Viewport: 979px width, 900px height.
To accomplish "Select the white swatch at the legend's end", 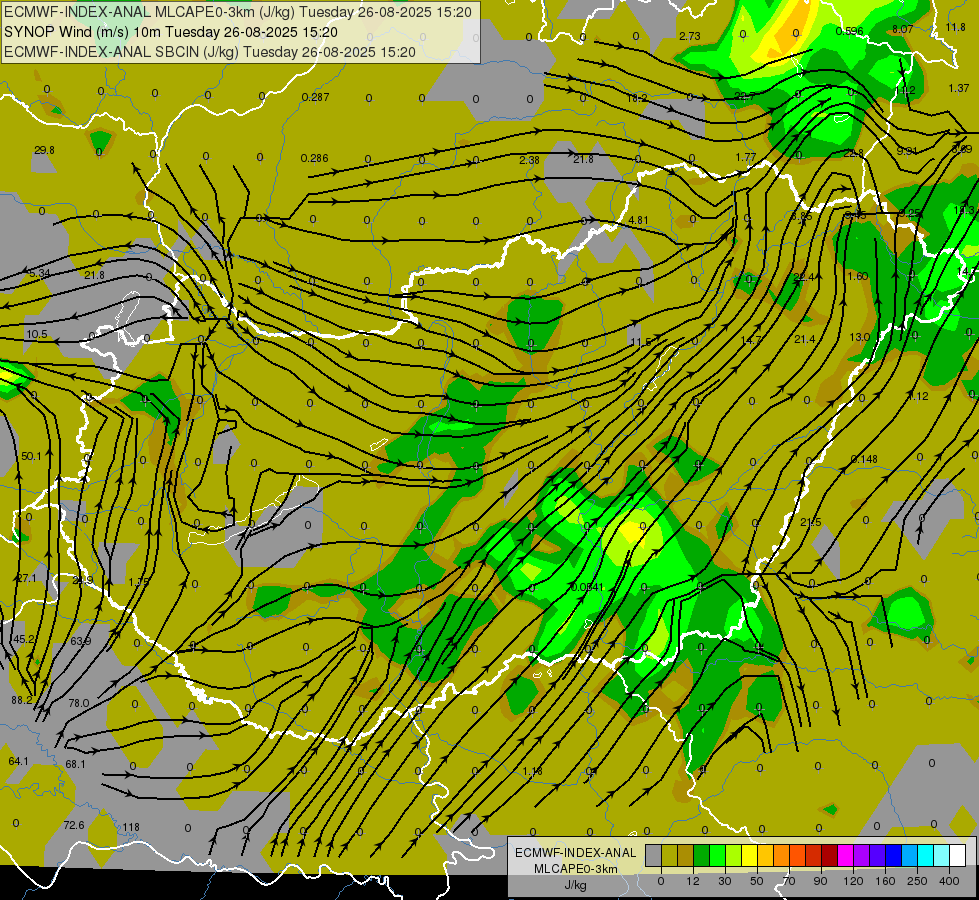I will pos(958,855).
